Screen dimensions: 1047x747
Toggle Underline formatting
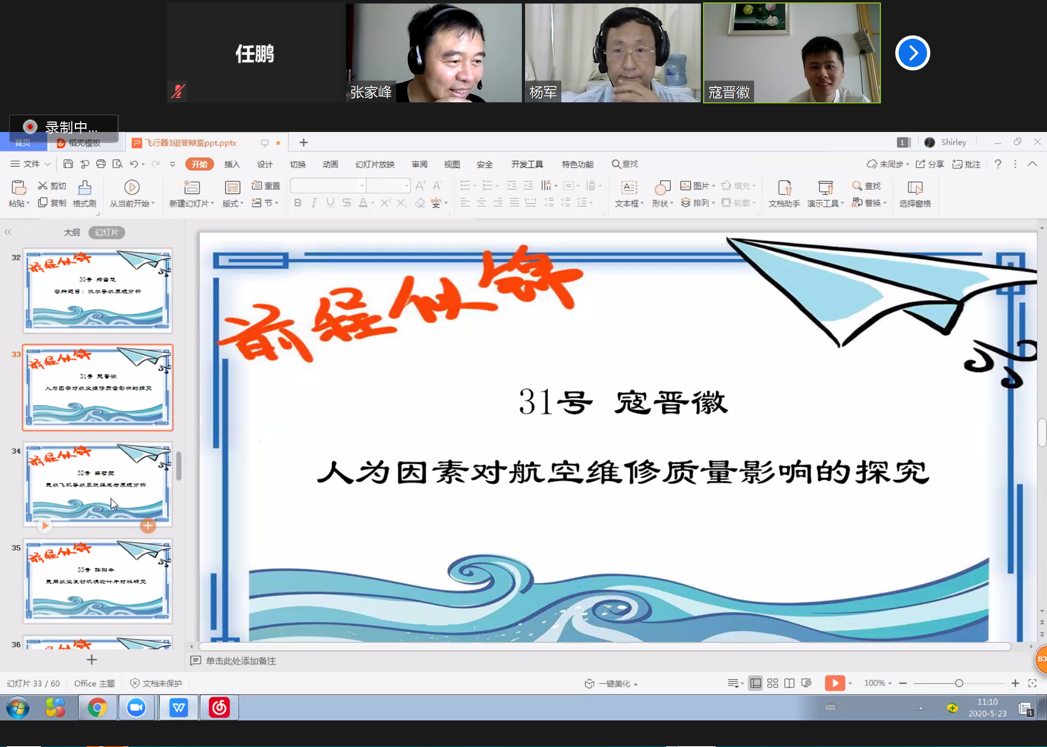(x=331, y=203)
